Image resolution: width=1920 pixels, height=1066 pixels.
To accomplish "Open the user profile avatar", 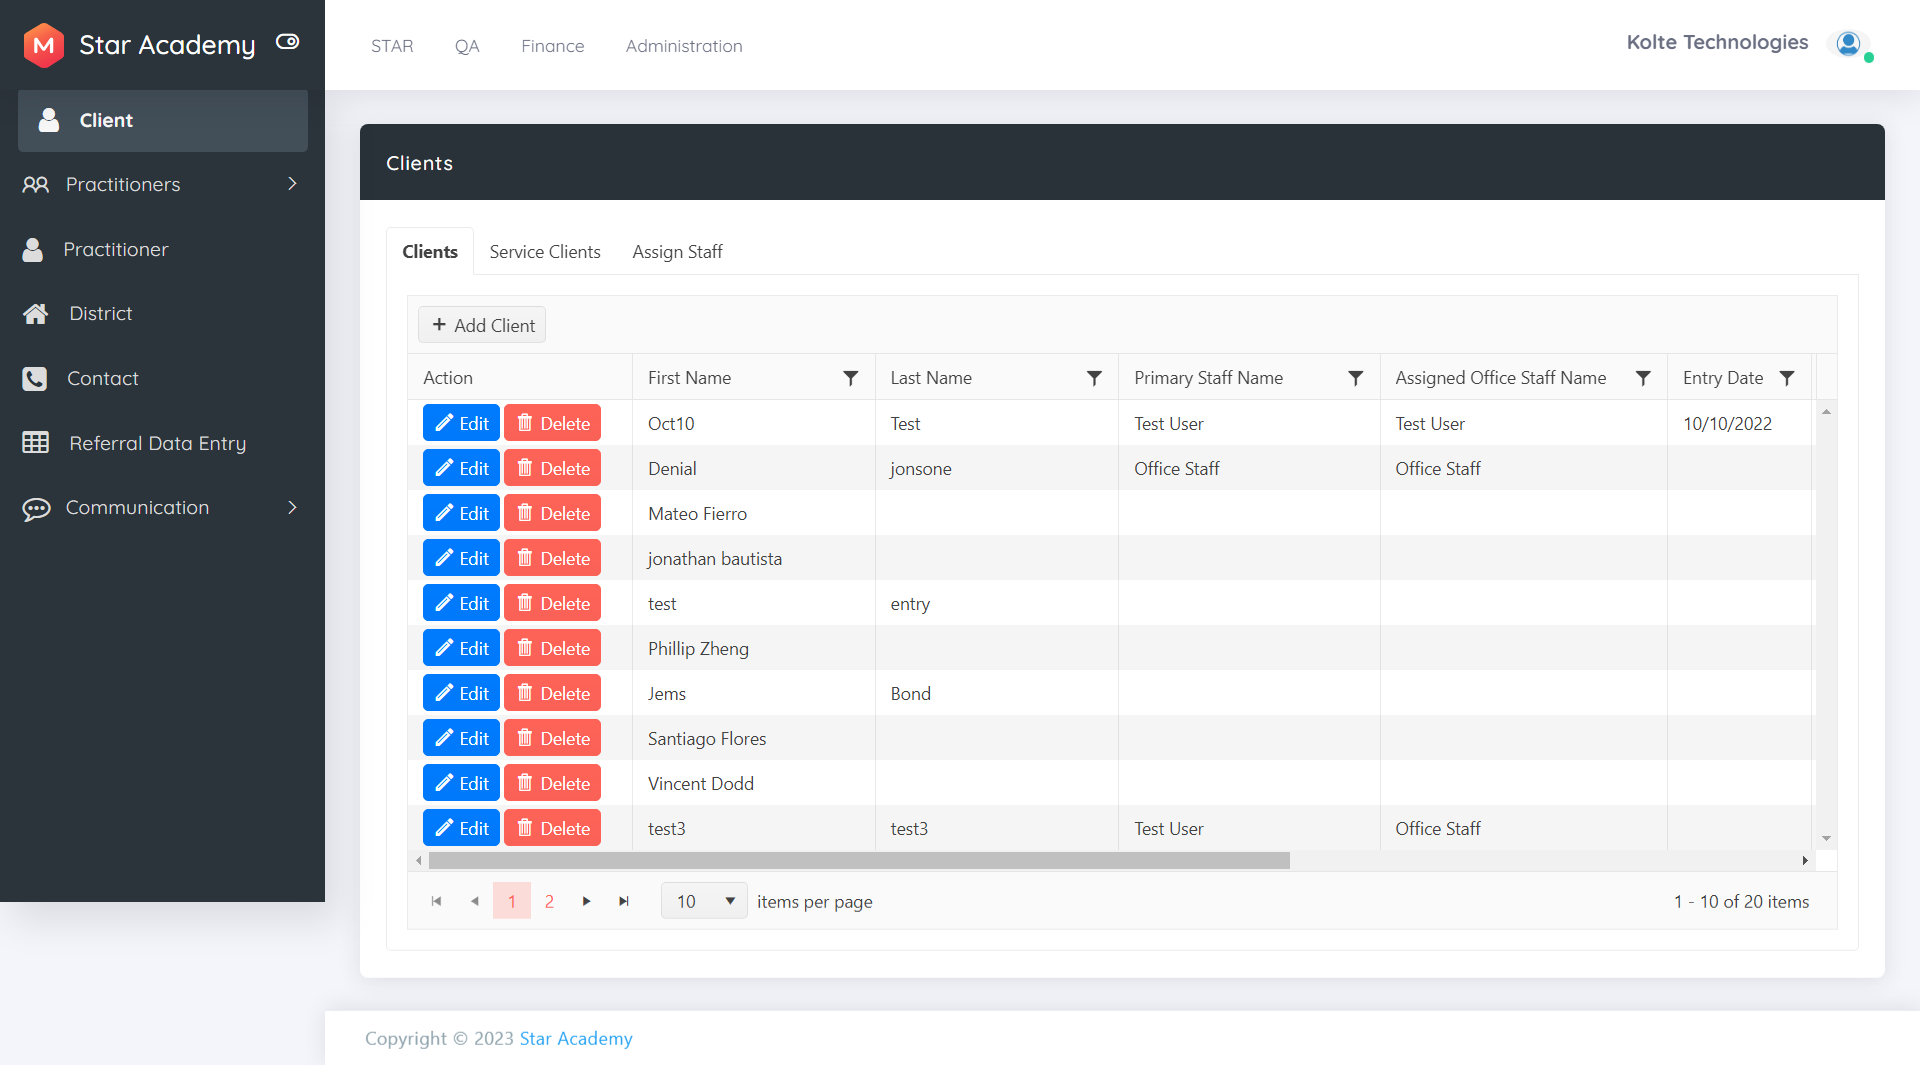I will [1848, 43].
